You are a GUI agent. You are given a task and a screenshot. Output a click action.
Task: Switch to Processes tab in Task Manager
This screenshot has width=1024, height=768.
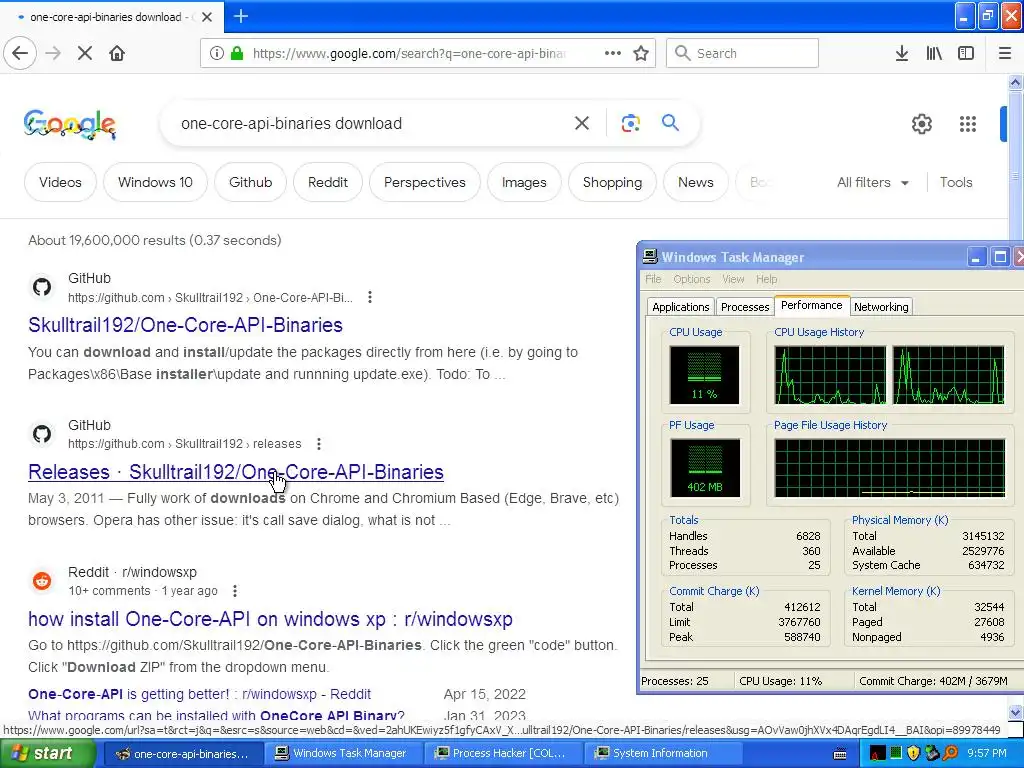[x=744, y=307]
